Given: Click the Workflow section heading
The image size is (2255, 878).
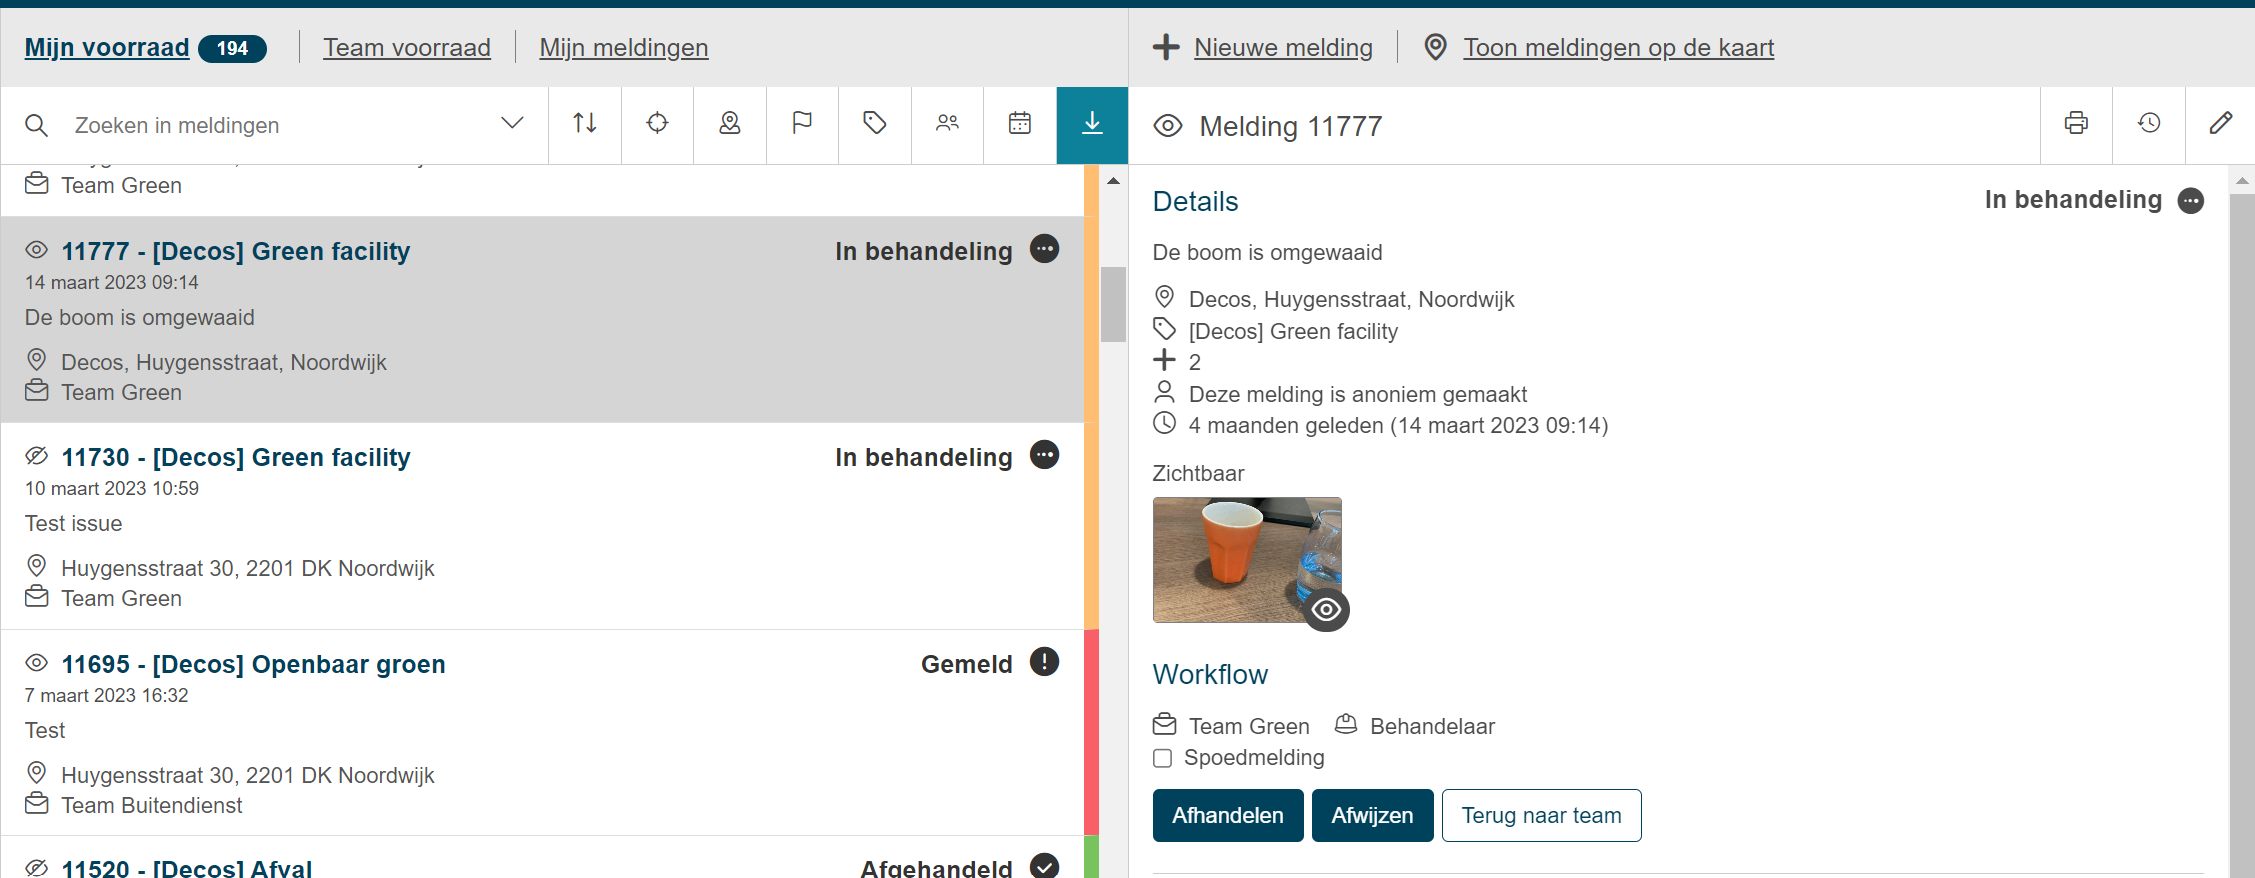Looking at the screenshot, I should [x=1210, y=674].
